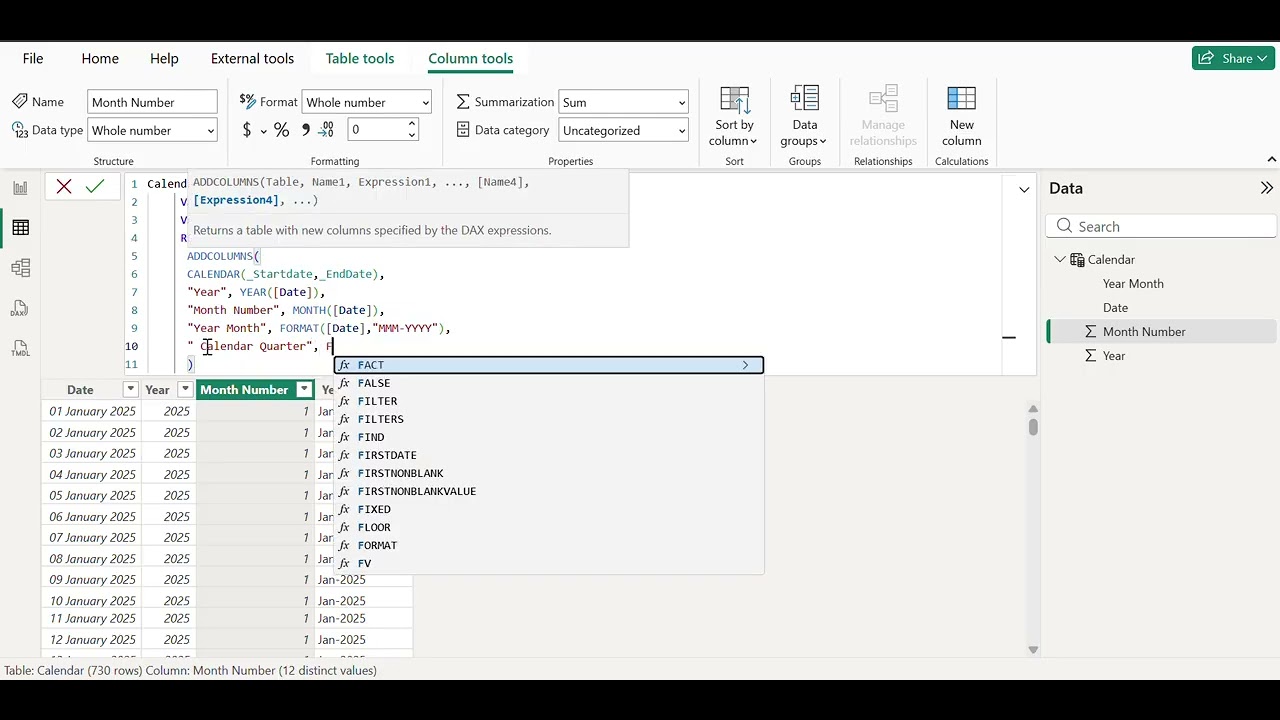Switch to Table view sidebar icon
Viewport: 1280px width, 720px height.
pyautogui.click(x=20, y=228)
